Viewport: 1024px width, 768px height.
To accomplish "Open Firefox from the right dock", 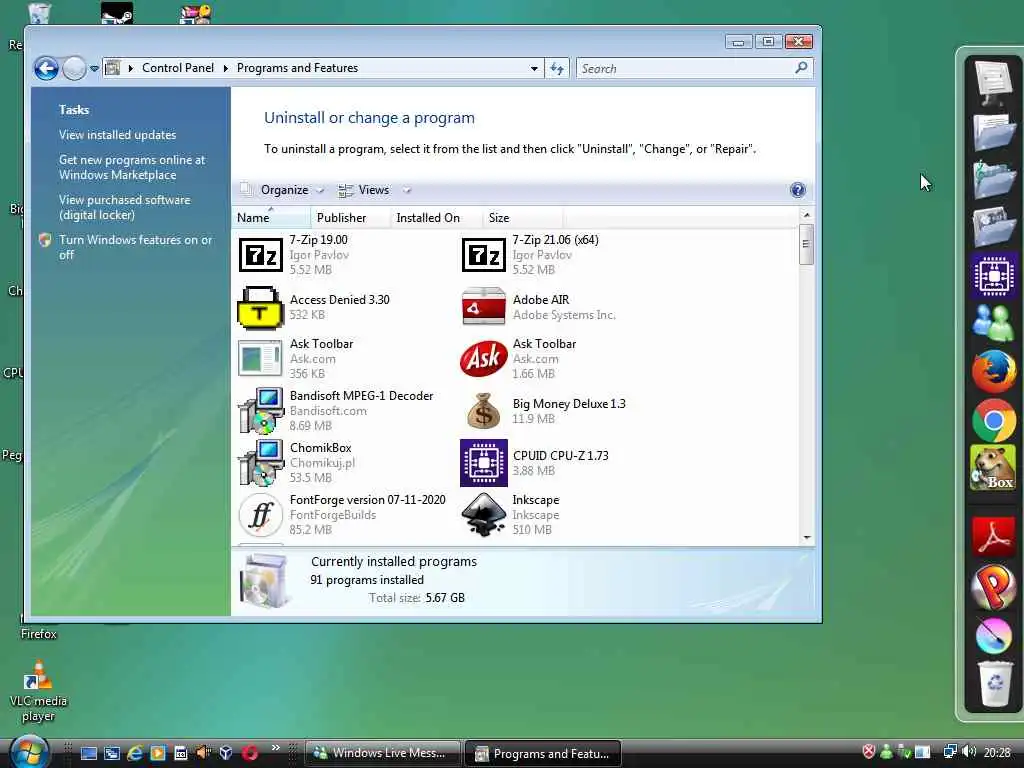I will pyautogui.click(x=993, y=370).
